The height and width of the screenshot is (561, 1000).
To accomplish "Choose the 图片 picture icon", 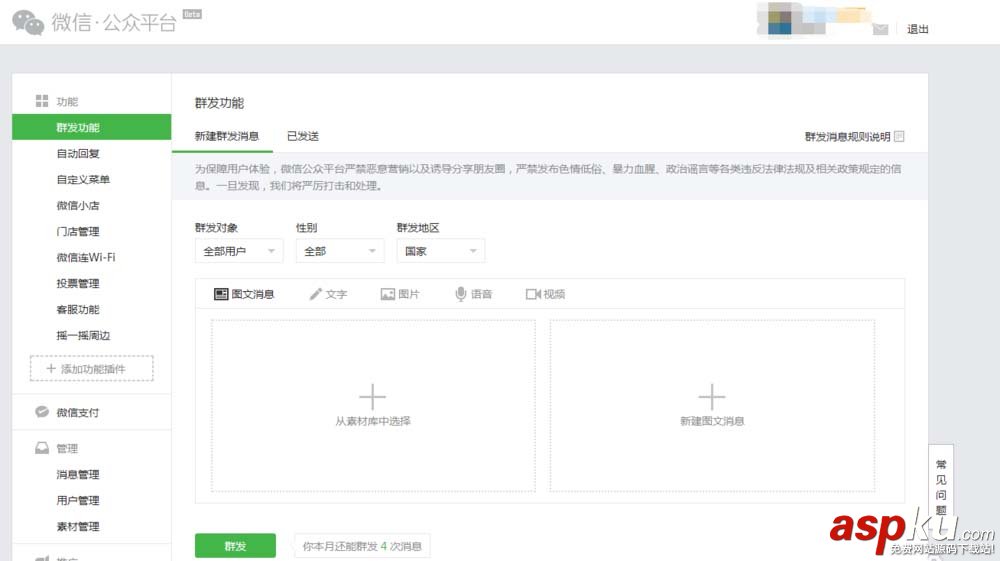I will coord(388,294).
